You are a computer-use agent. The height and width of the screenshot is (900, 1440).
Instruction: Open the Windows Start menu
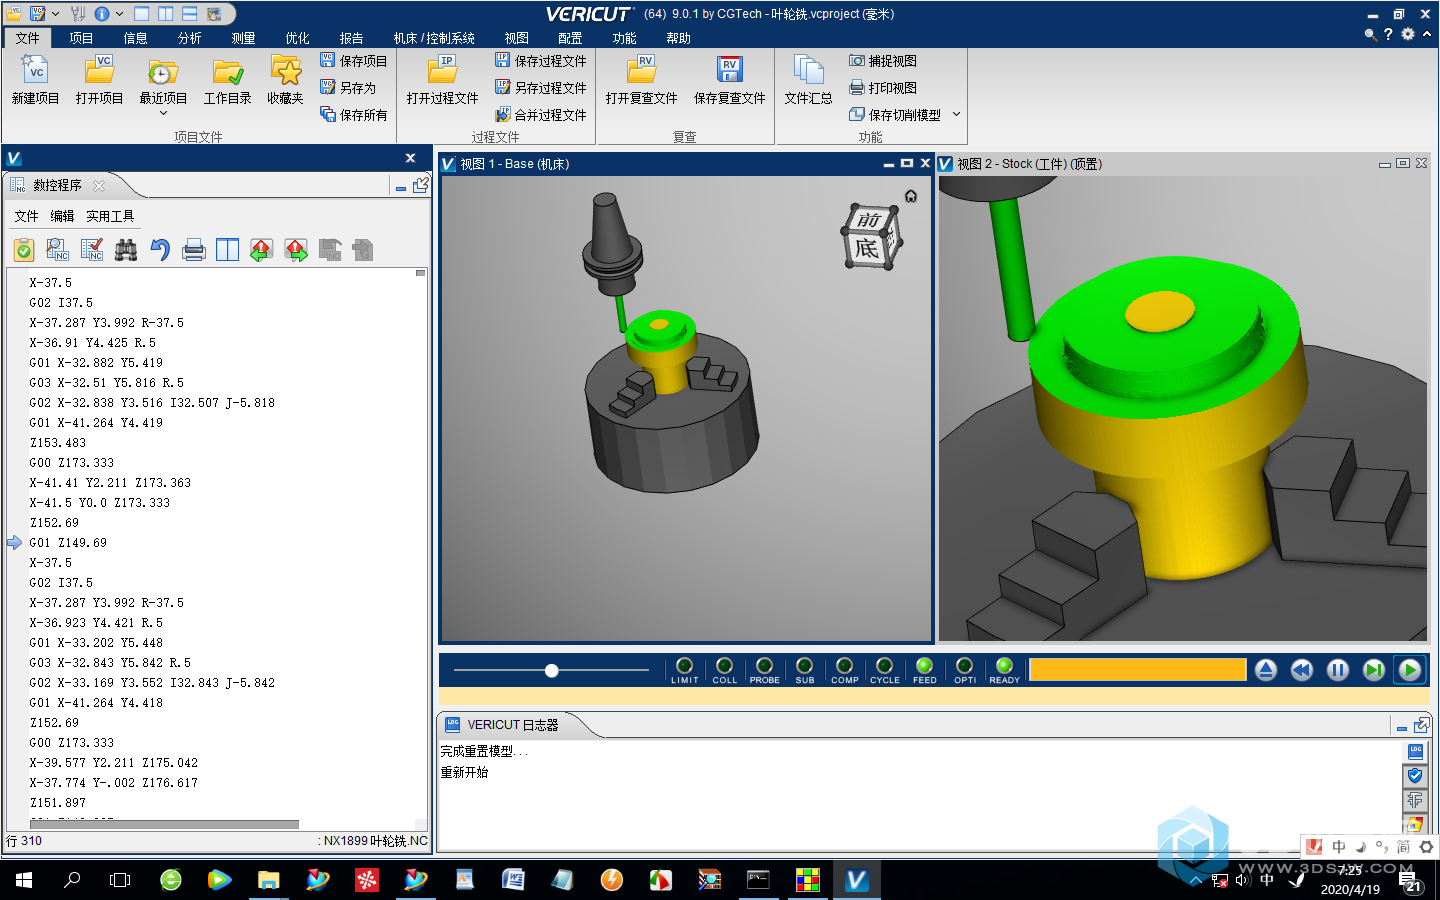point(24,880)
